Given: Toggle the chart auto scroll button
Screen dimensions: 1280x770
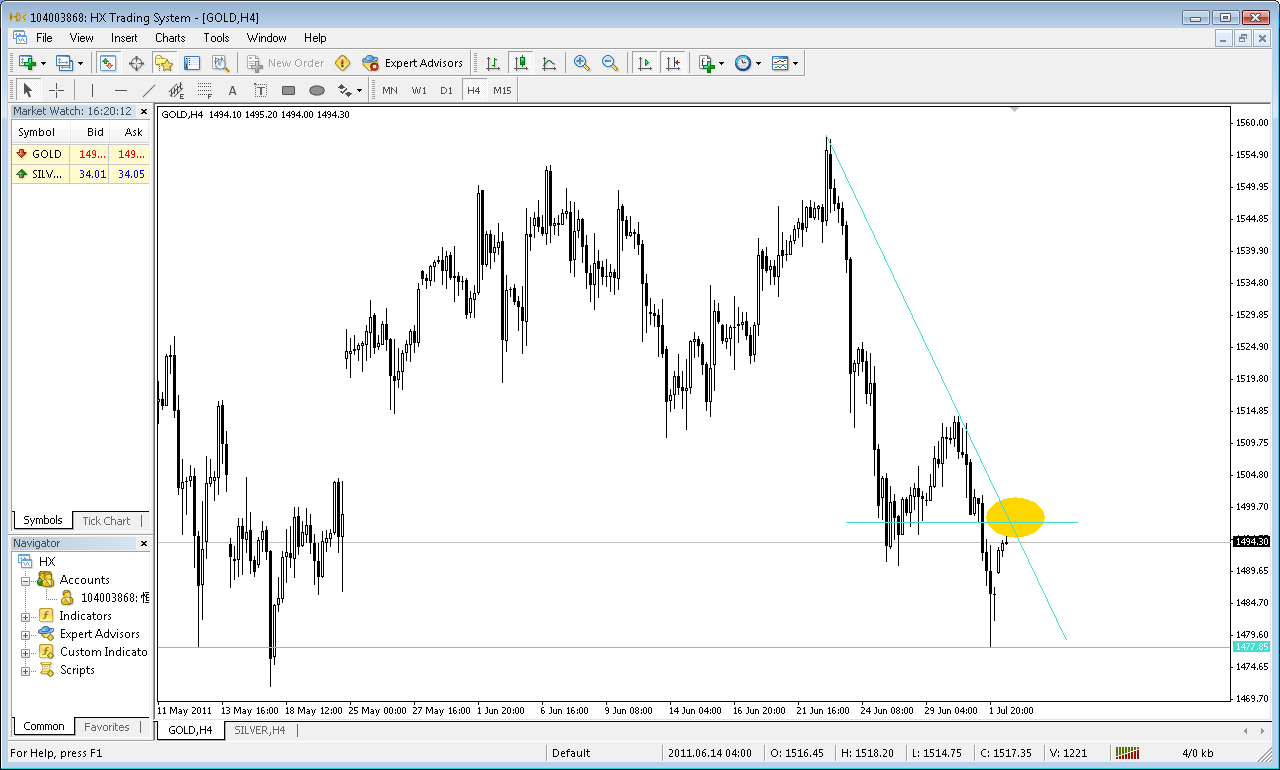Looking at the screenshot, I should [x=645, y=63].
